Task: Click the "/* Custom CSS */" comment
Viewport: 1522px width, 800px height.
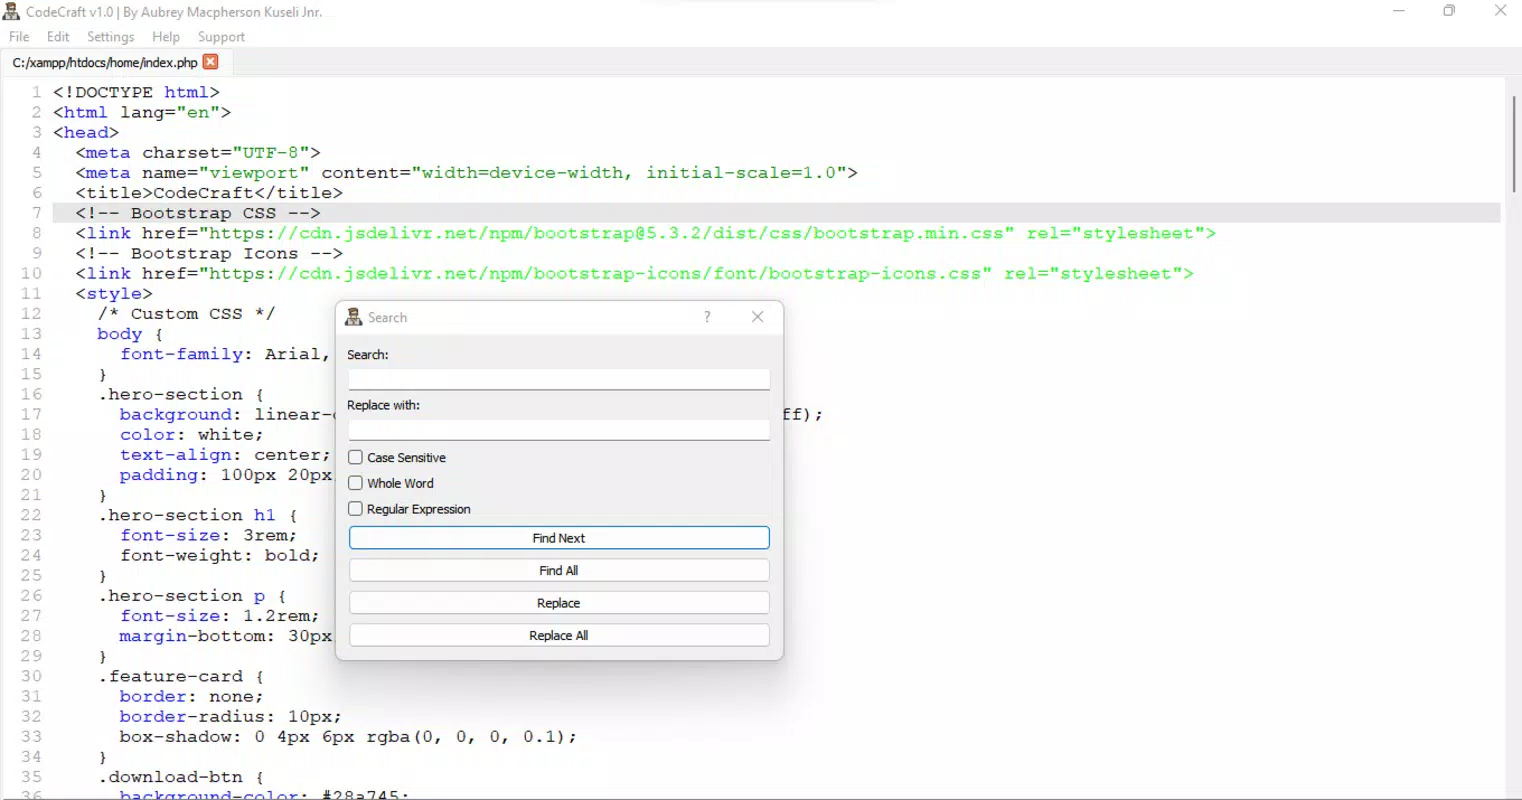Action: point(187,314)
